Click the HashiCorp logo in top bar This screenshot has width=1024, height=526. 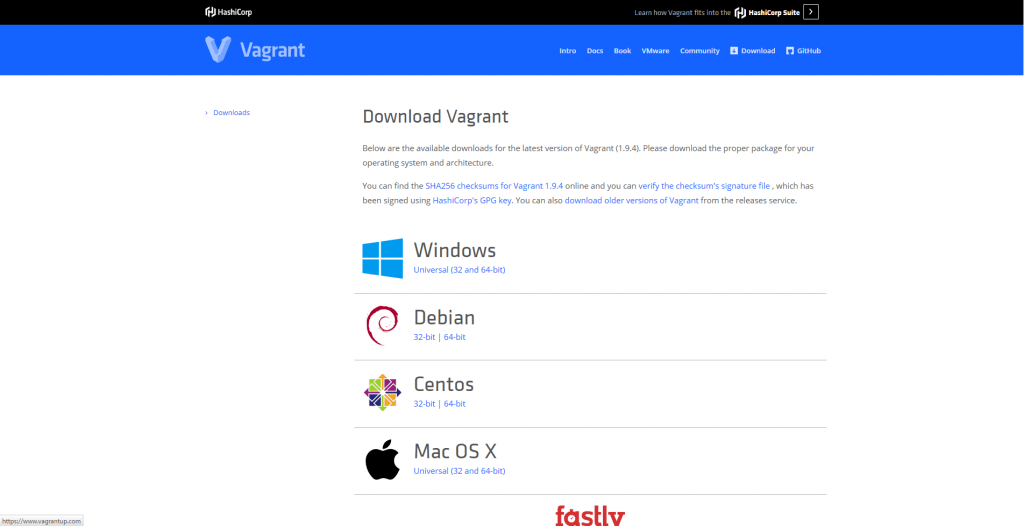228,12
